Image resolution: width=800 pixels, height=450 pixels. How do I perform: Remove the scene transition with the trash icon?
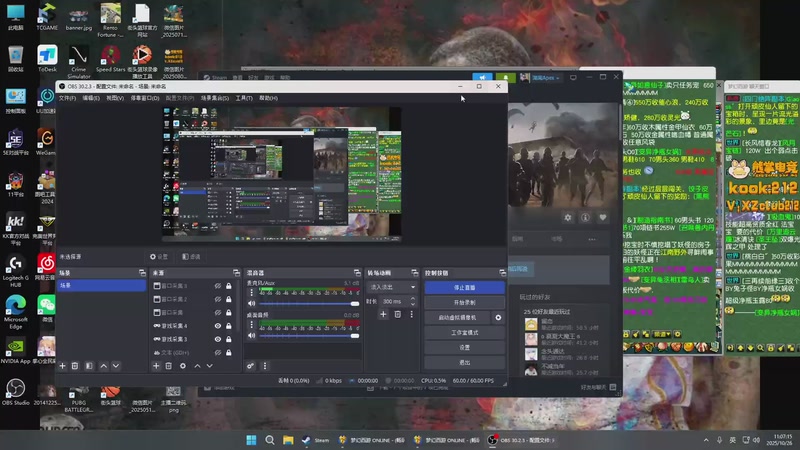[x=397, y=314]
